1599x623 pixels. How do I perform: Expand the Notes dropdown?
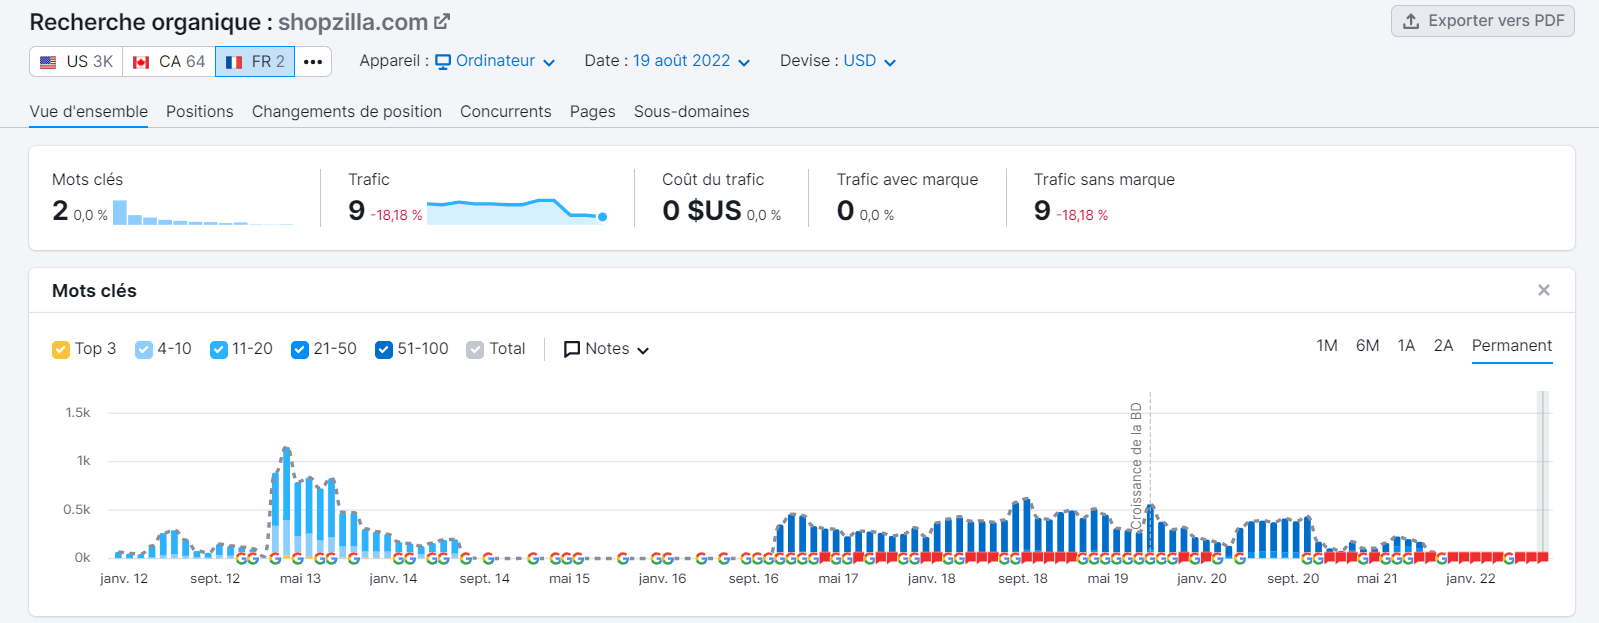607,349
